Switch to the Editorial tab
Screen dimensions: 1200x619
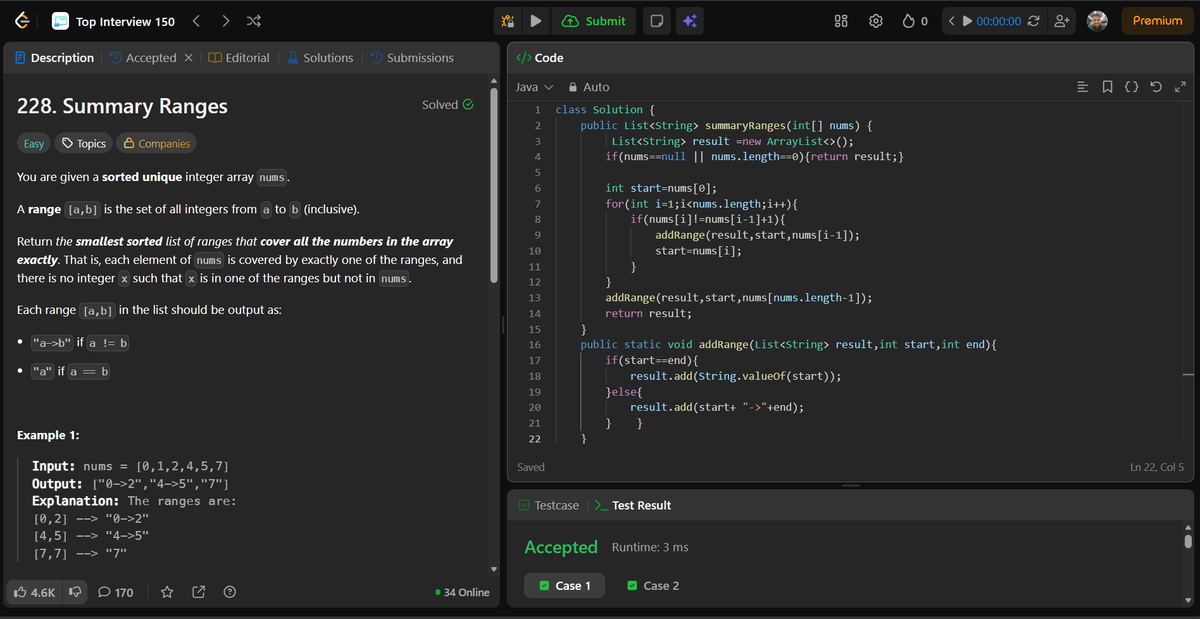click(238, 58)
